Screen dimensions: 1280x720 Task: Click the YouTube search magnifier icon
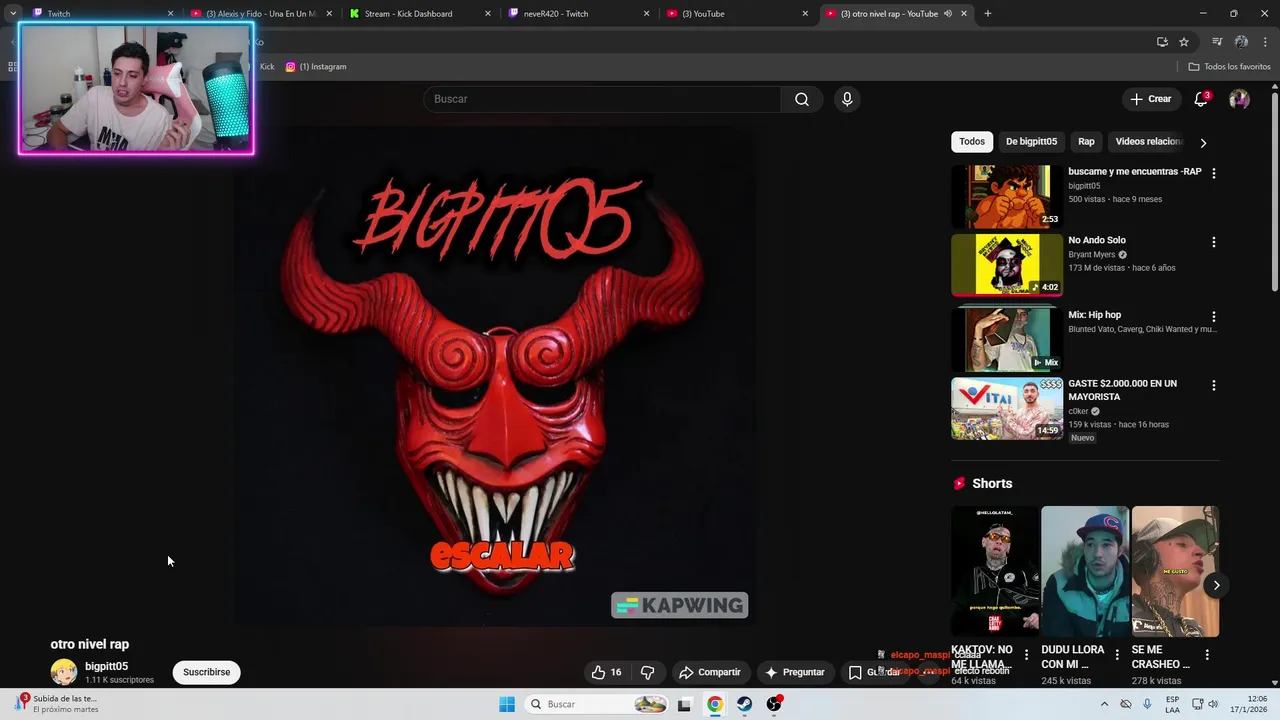coord(802,99)
